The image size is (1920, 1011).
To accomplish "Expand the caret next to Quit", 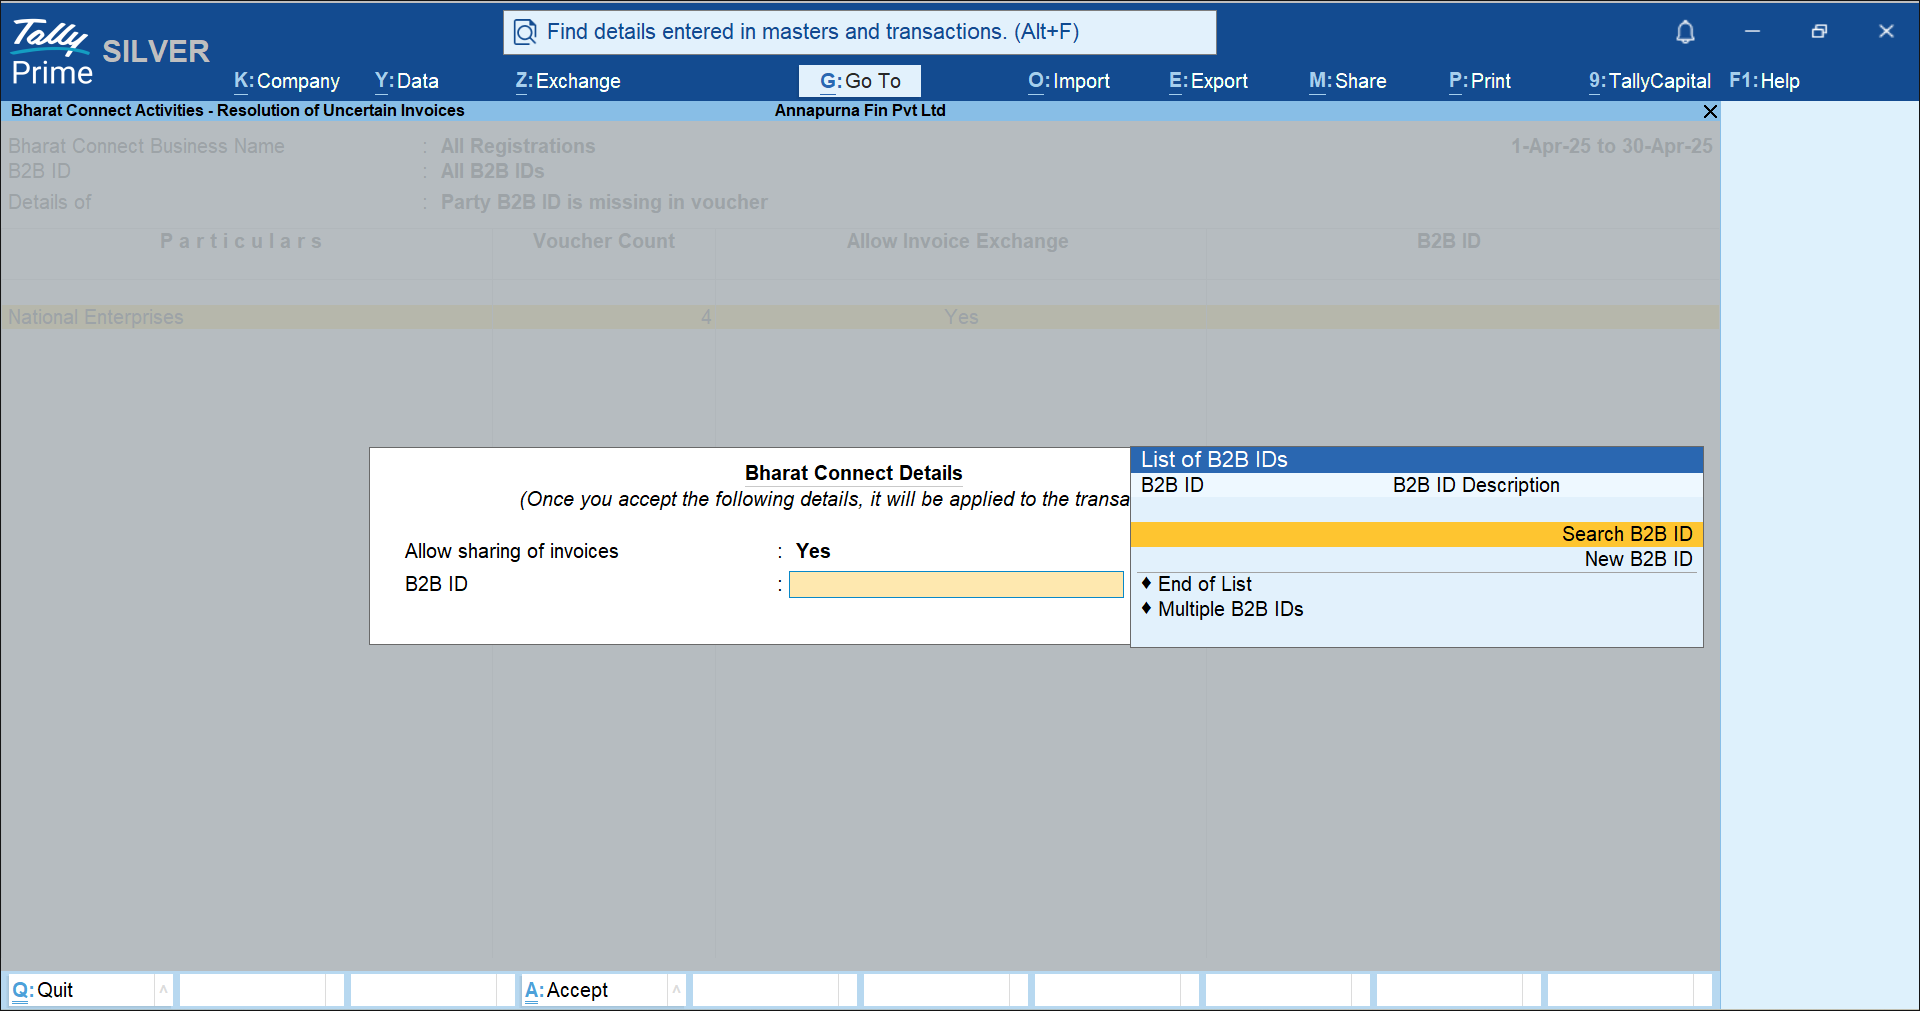I will click(x=163, y=990).
